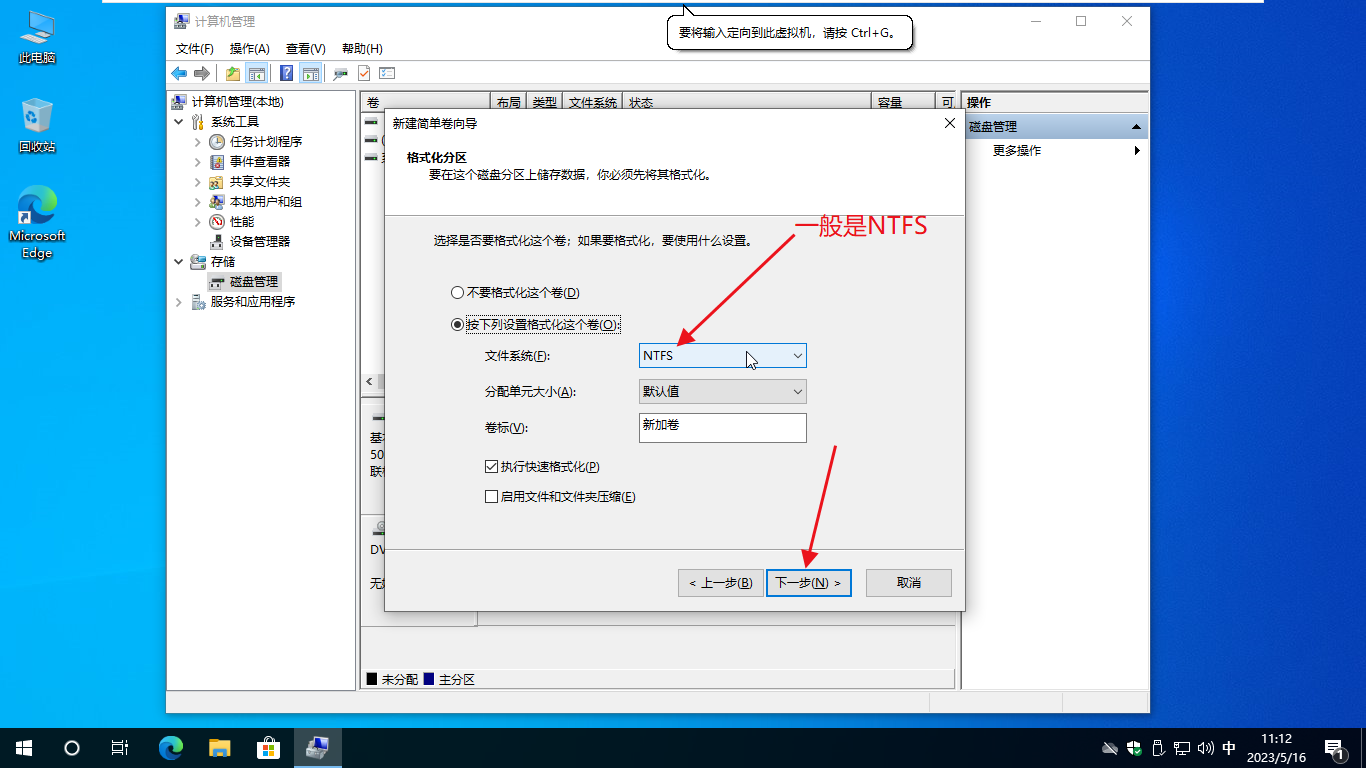Click the 卷标 text field
Image resolution: width=1366 pixels, height=768 pixels.
coord(722,427)
